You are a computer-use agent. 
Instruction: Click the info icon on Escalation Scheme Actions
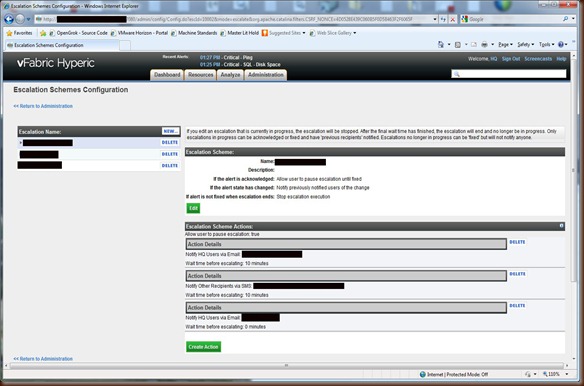pos(561,226)
